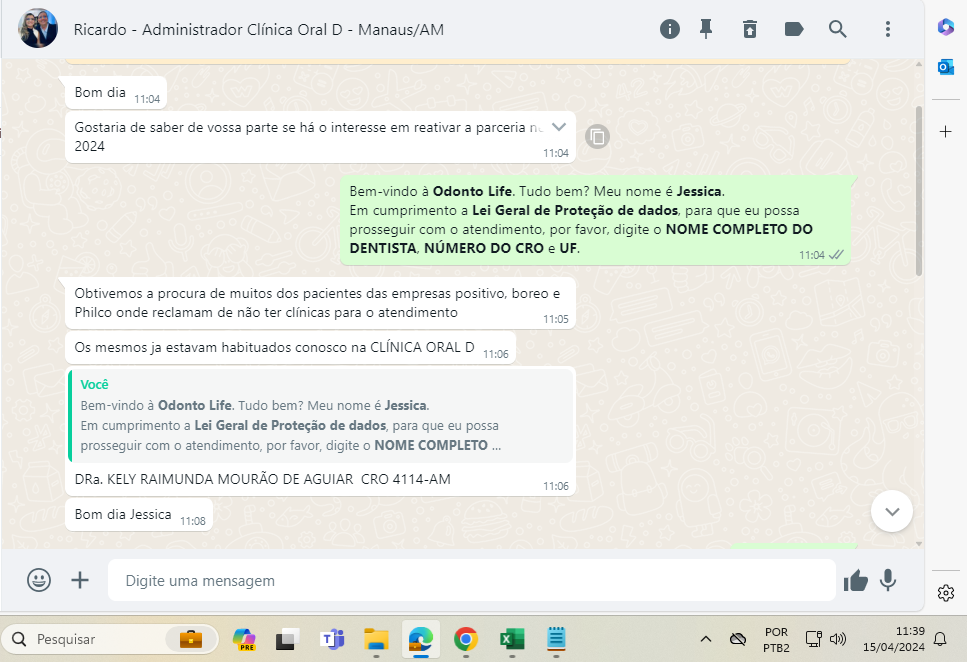Open Outlook icon in Edge sidebar
This screenshot has height=662, width=967.
tap(946, 67)
